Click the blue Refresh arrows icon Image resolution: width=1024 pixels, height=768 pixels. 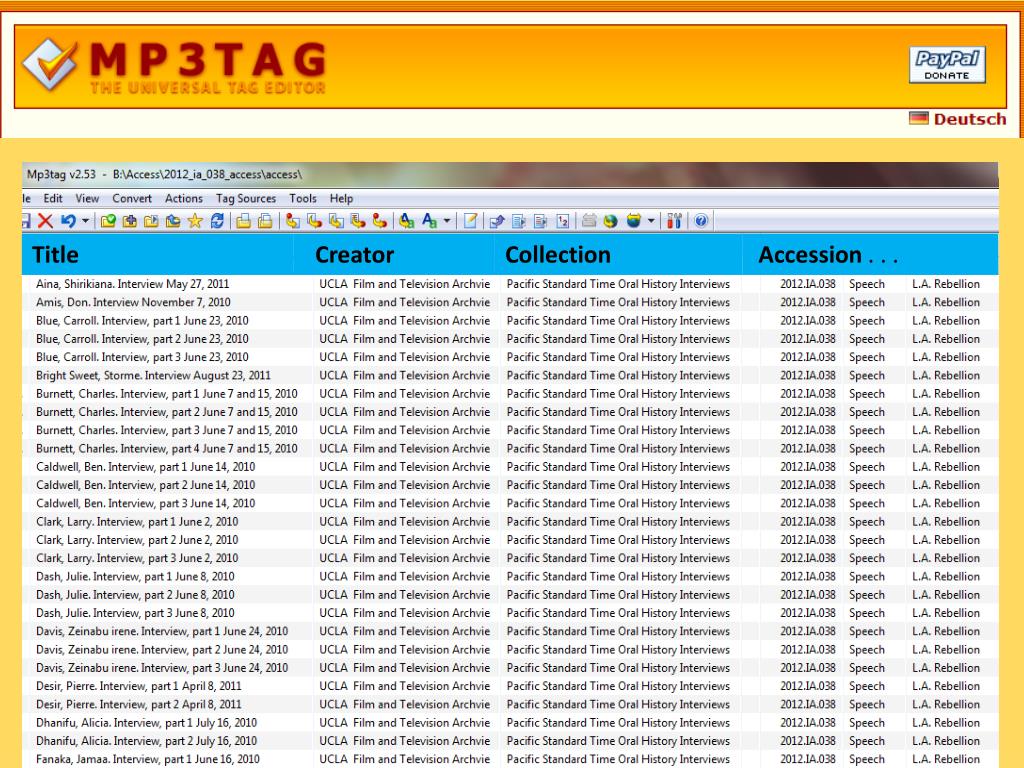(x=217, y=221)
